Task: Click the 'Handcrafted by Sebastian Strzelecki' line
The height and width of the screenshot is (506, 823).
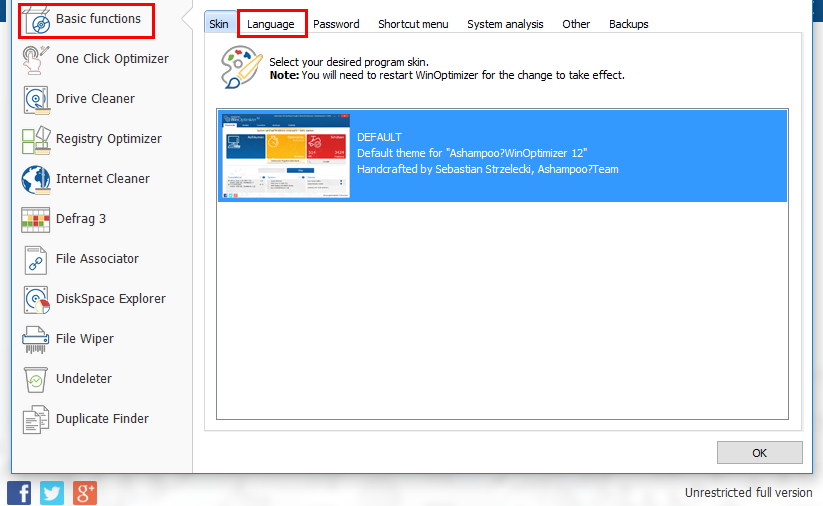Action: [x=488, y=170]
